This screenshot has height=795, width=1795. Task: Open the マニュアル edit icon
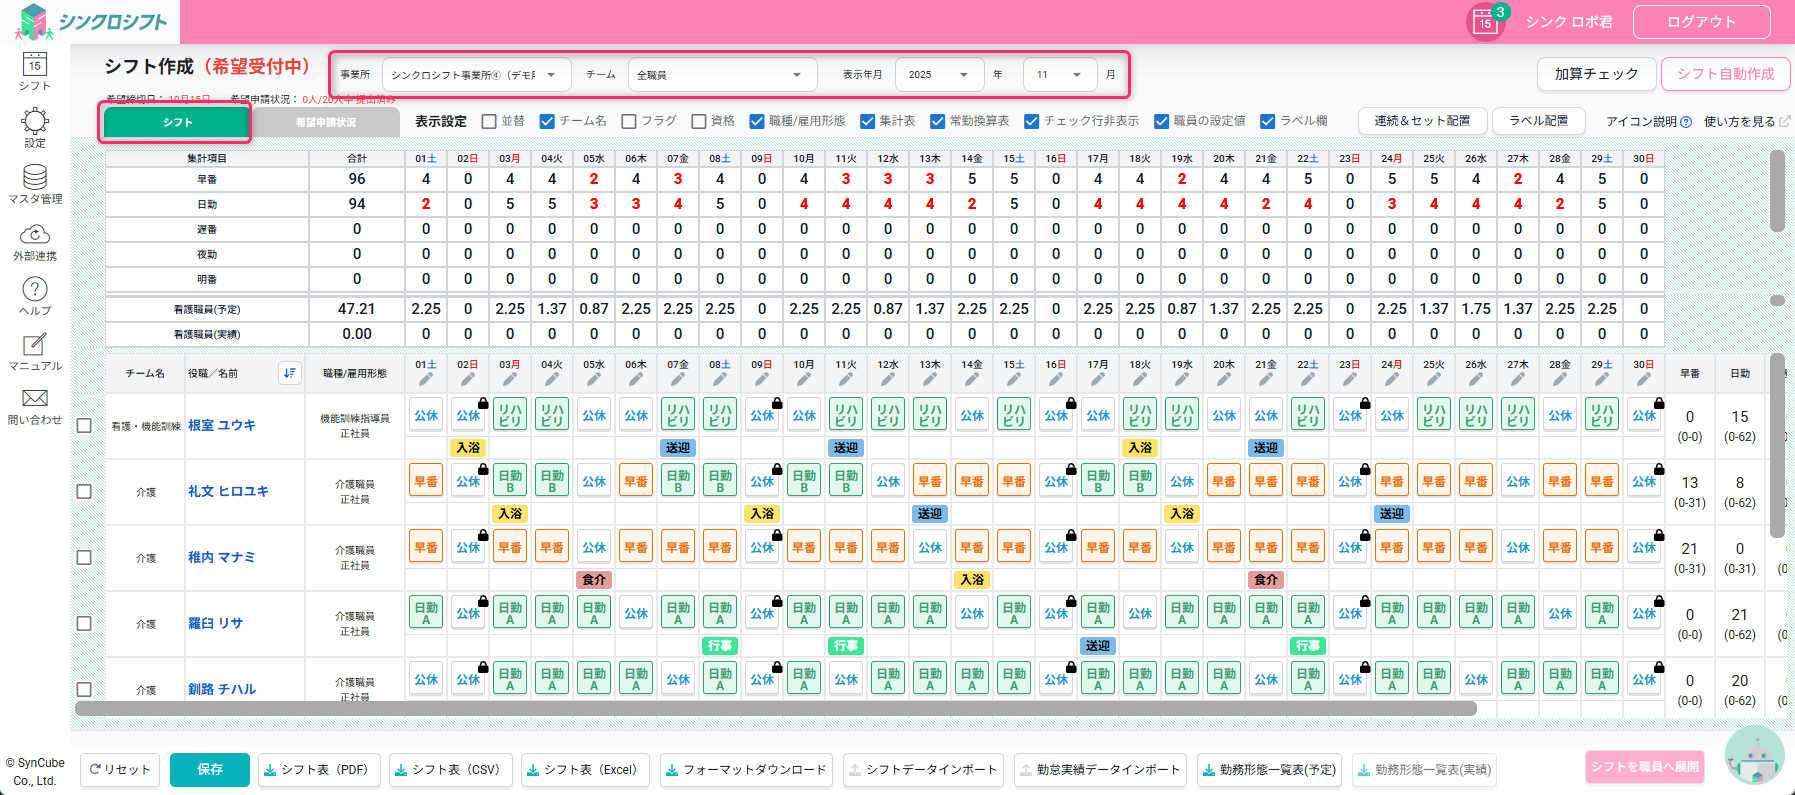[34, 345]
